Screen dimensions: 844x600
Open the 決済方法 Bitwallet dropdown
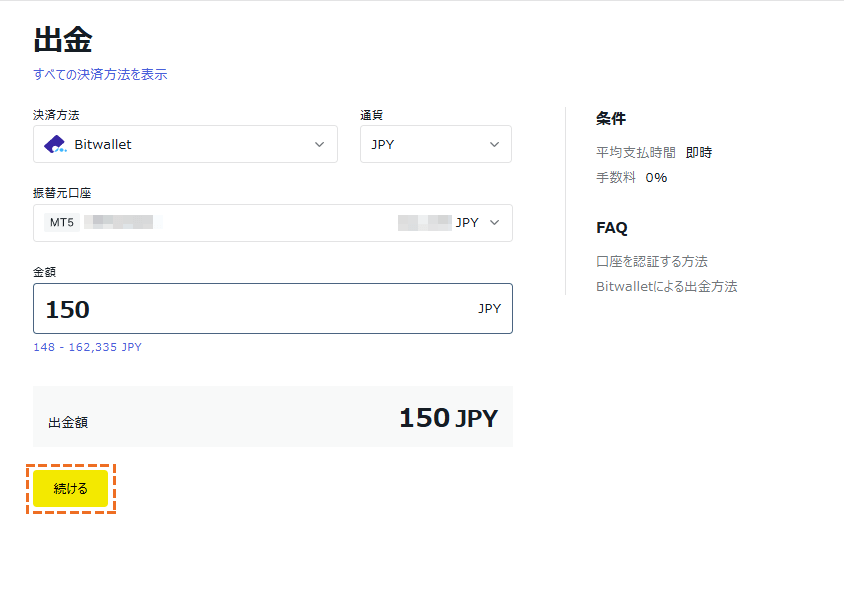(185, 144)
